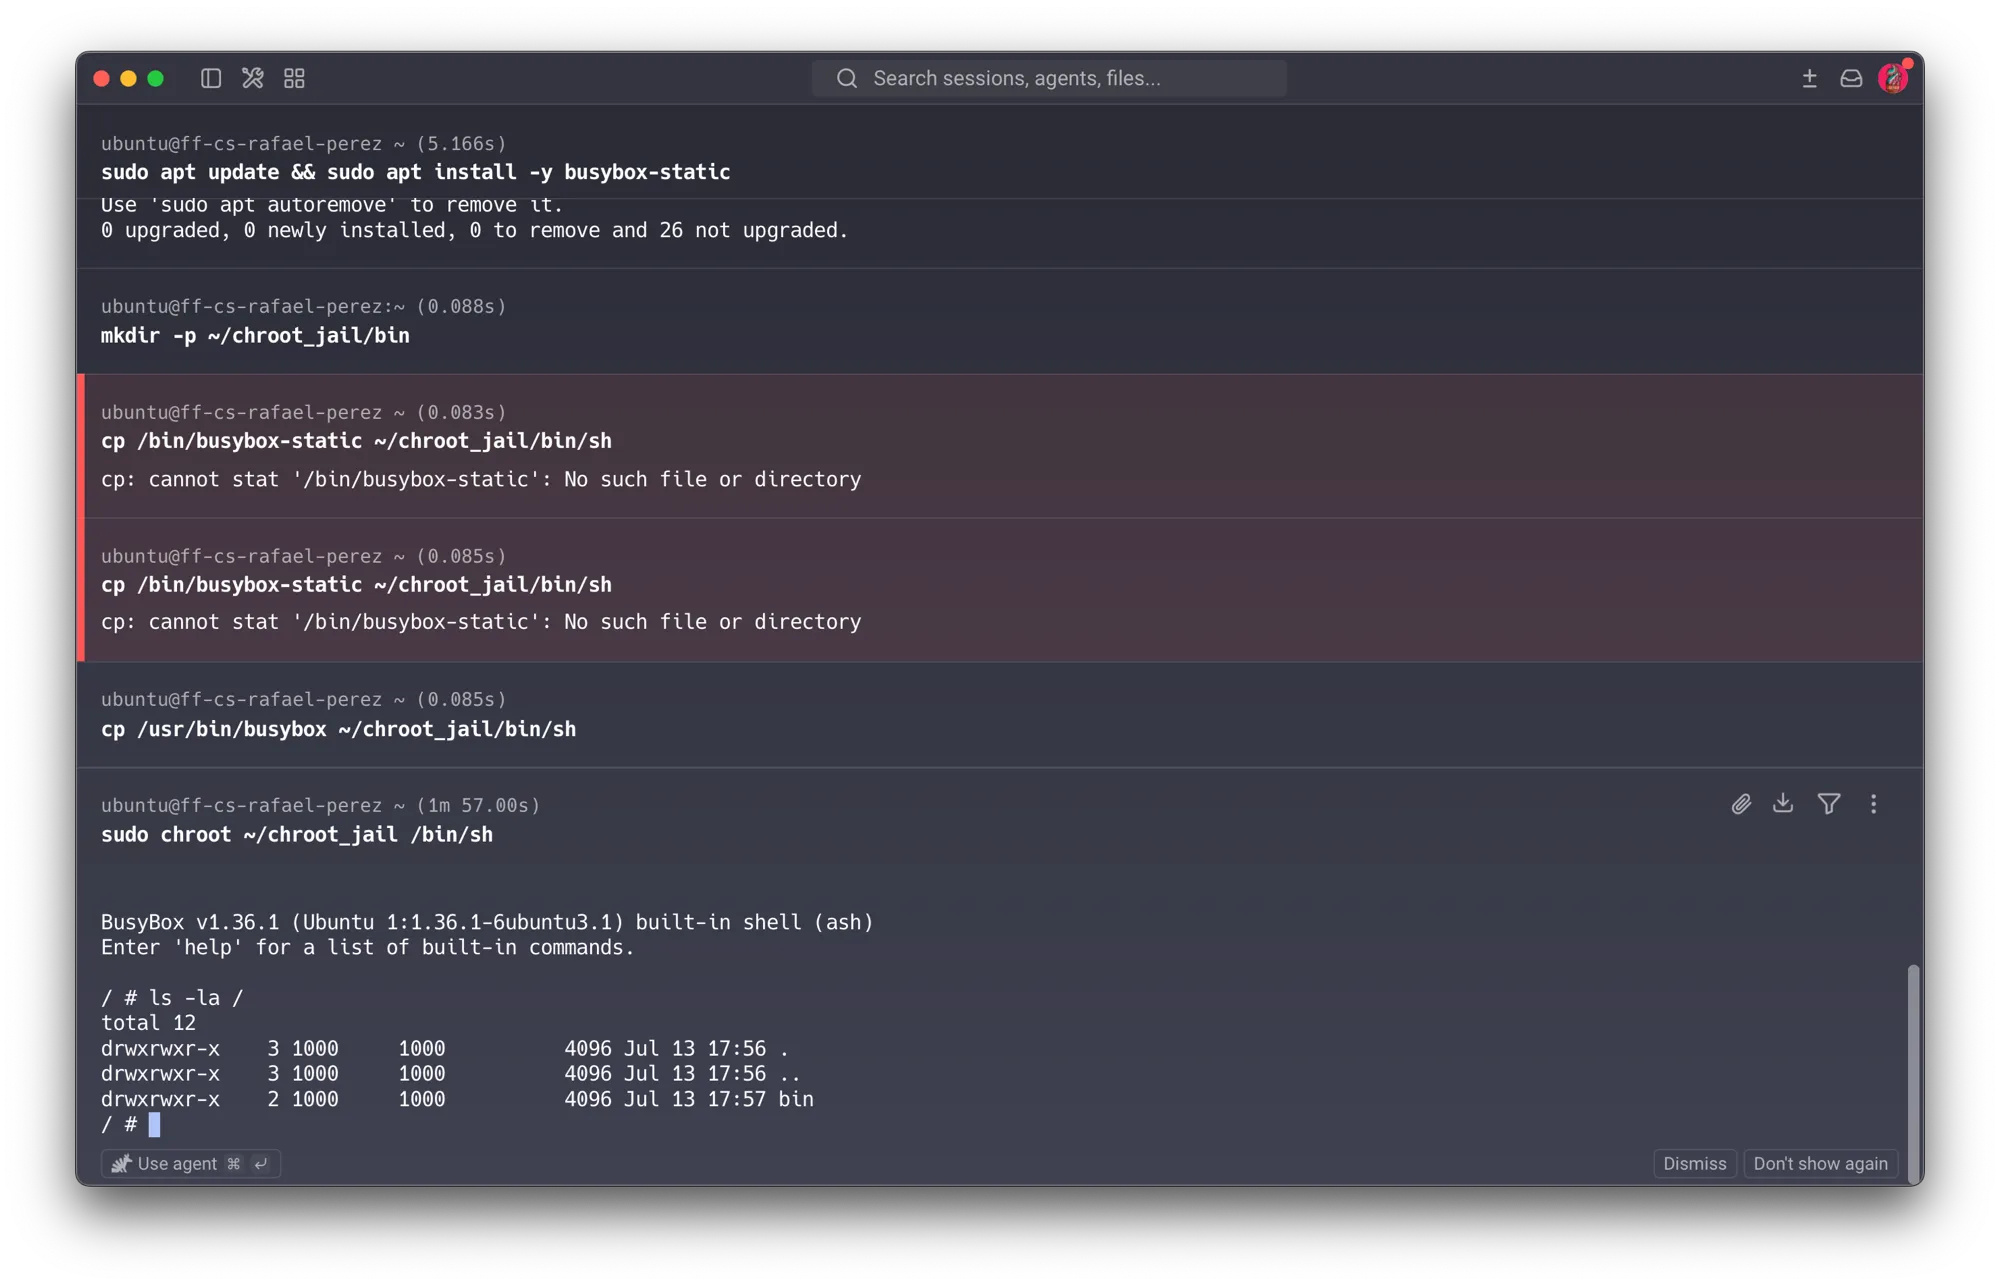Click the prompt header showing 5.166s
Image resolution: width=2000 pixels, height=1286 pixels.
tap(303, 143)
